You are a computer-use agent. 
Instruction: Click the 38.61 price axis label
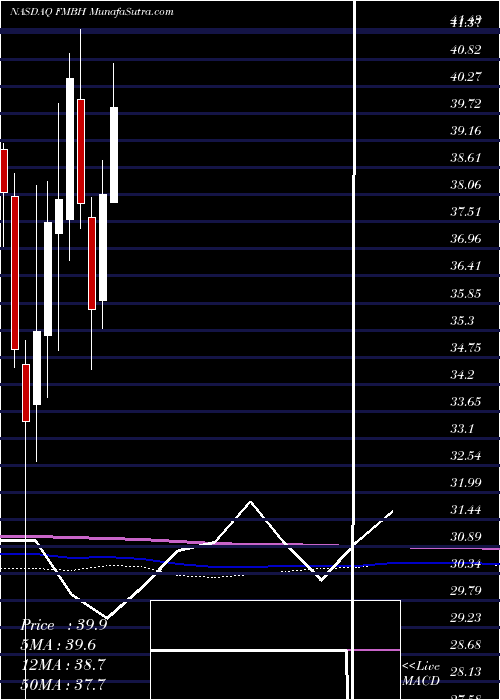[x=465, y=158]
